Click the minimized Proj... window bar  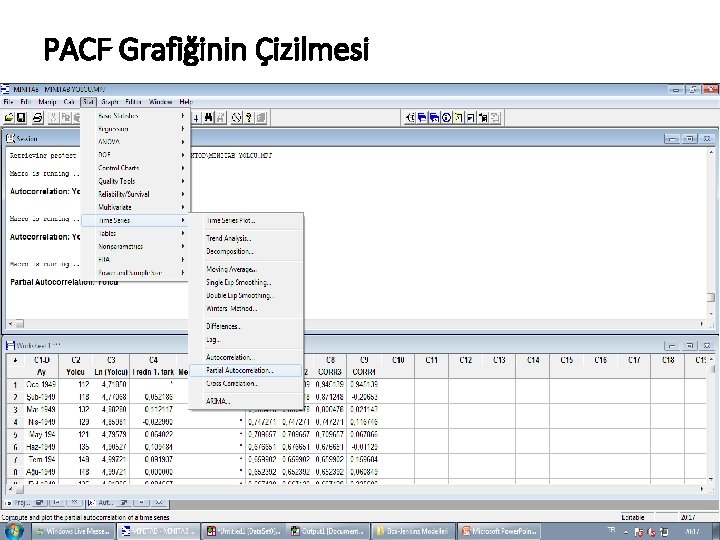[43, 503]
